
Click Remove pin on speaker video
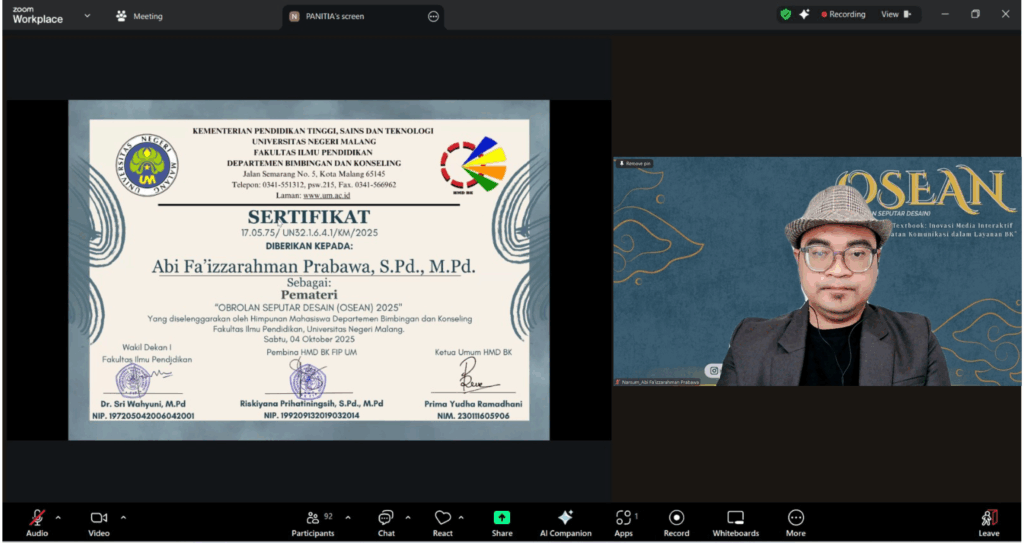click(635, 163)
